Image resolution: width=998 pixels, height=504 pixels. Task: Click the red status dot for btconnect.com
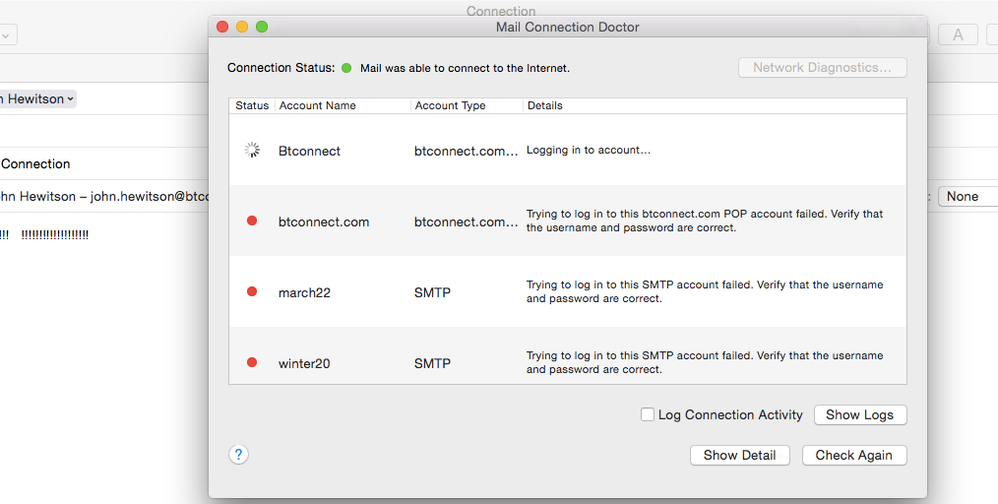tap(252, 221)
